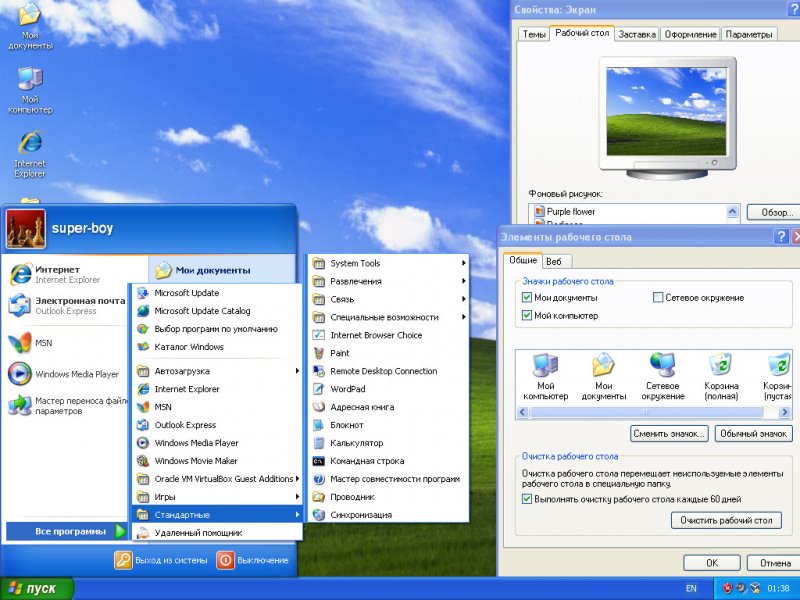Image resolution: width=800 pixels, height=600 pixels.
Task: Open Калькулятор
Action: click(388, 443)
